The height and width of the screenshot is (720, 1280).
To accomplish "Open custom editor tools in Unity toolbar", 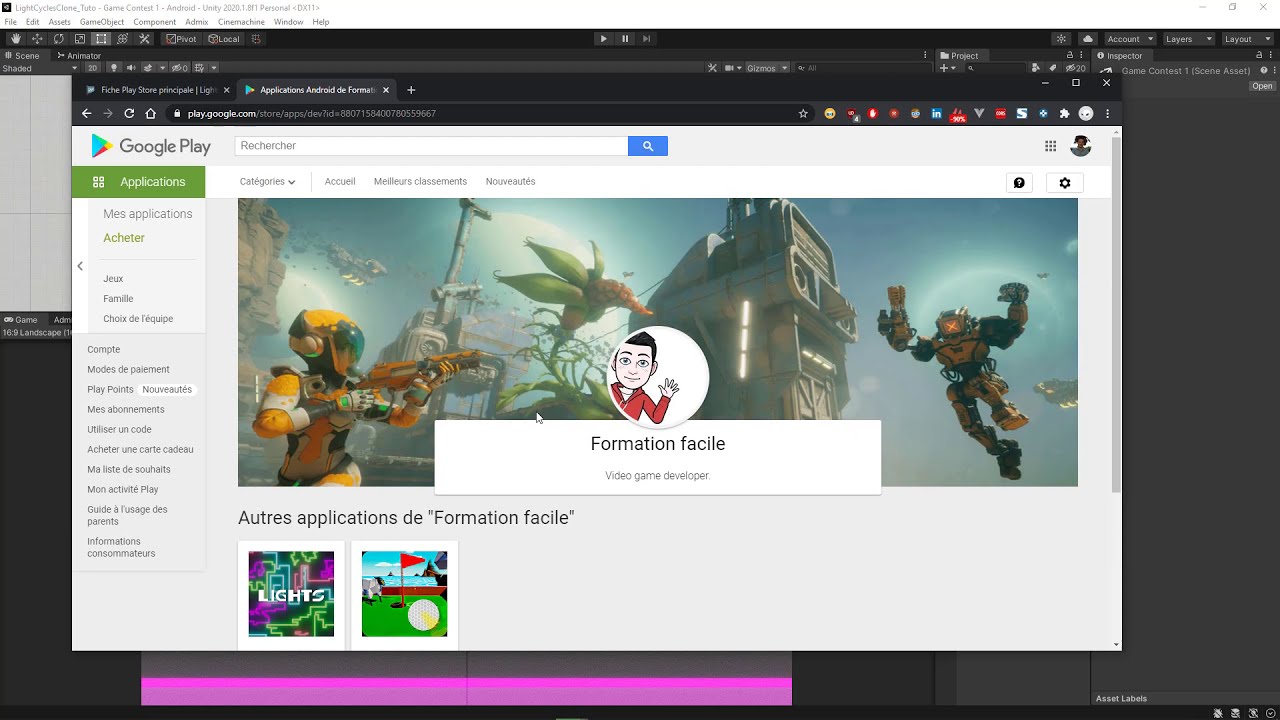I will [144, 39].
